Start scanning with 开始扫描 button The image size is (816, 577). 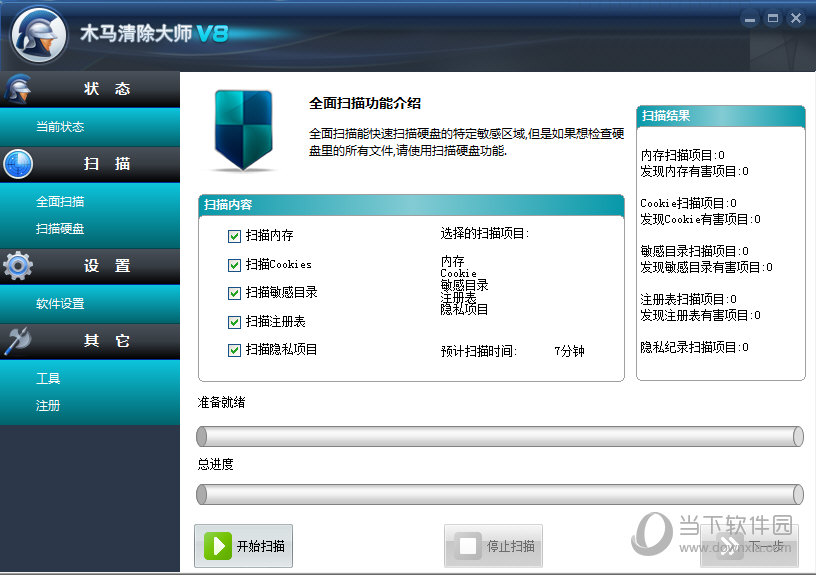pos(244,546)
